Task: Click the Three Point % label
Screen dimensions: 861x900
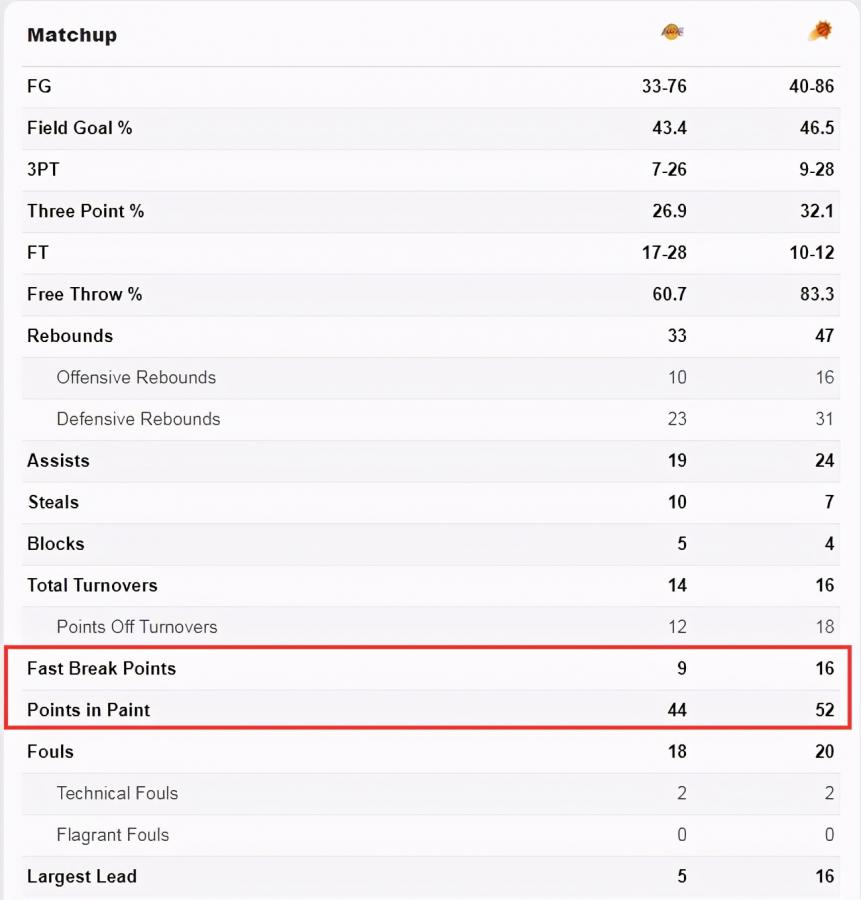Action: click(x=86, y=211)
